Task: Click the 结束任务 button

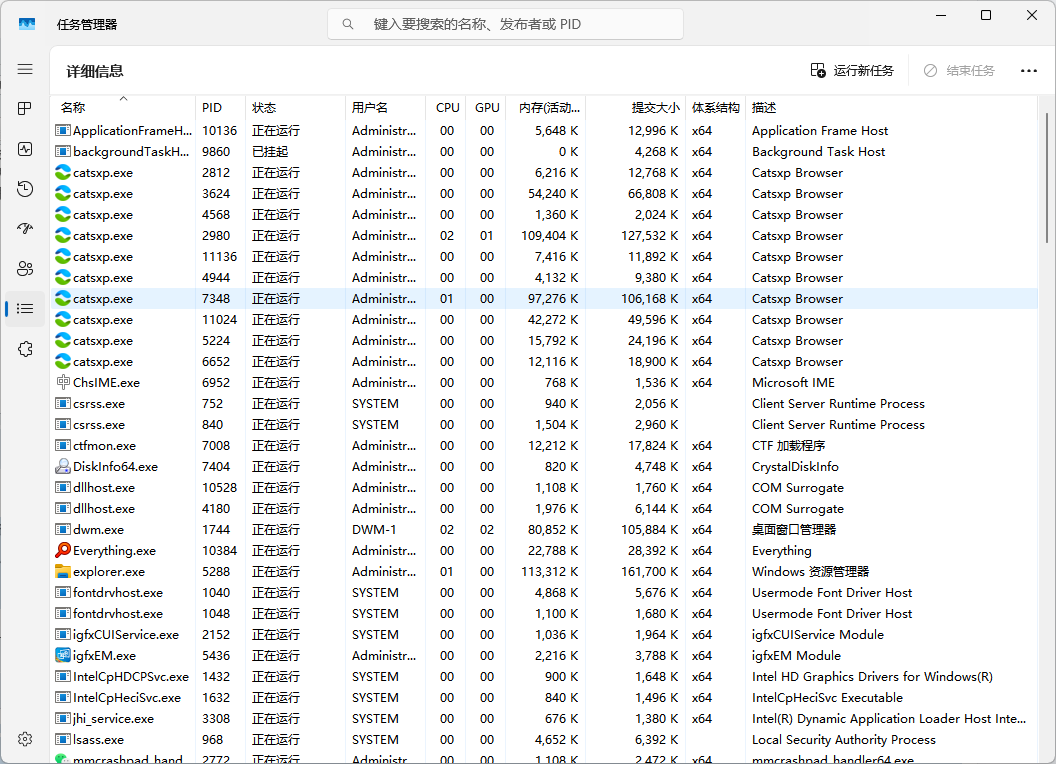Action: point(959,71)
